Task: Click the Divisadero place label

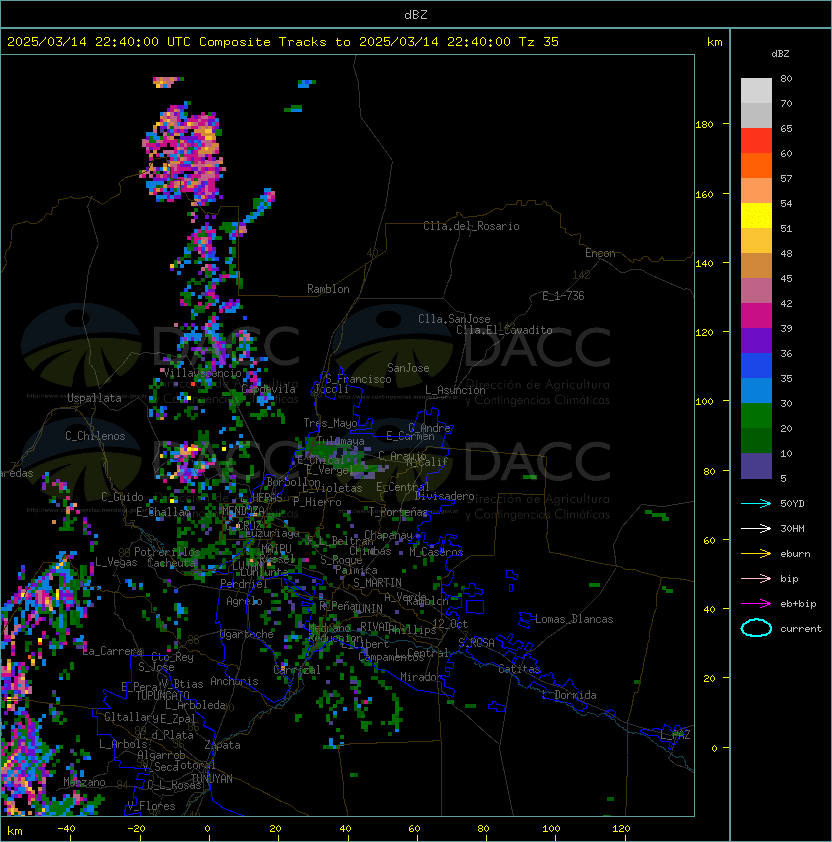Action: [x=444, y=496]
